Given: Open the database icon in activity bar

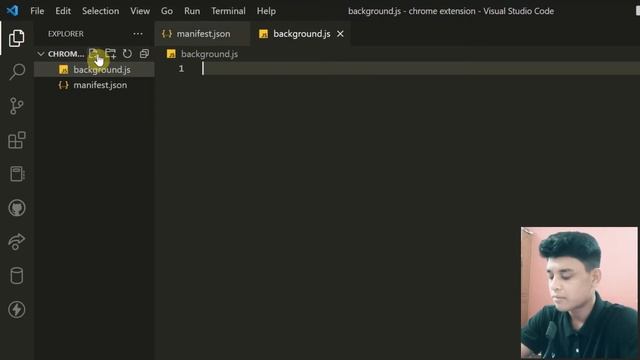Looking at the screenshot, I should 16,276.
